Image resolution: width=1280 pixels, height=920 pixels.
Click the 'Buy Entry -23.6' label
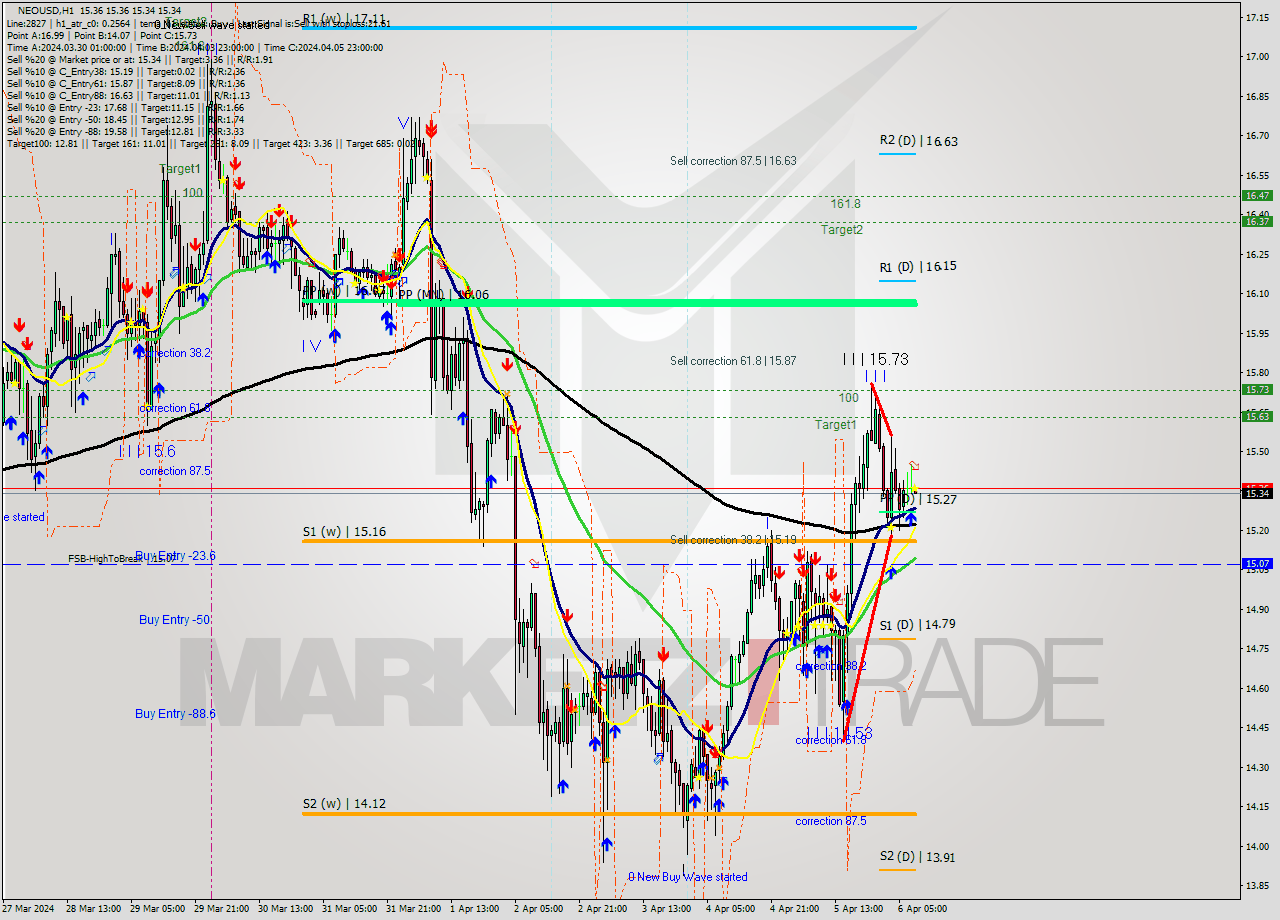click(175, 556)
